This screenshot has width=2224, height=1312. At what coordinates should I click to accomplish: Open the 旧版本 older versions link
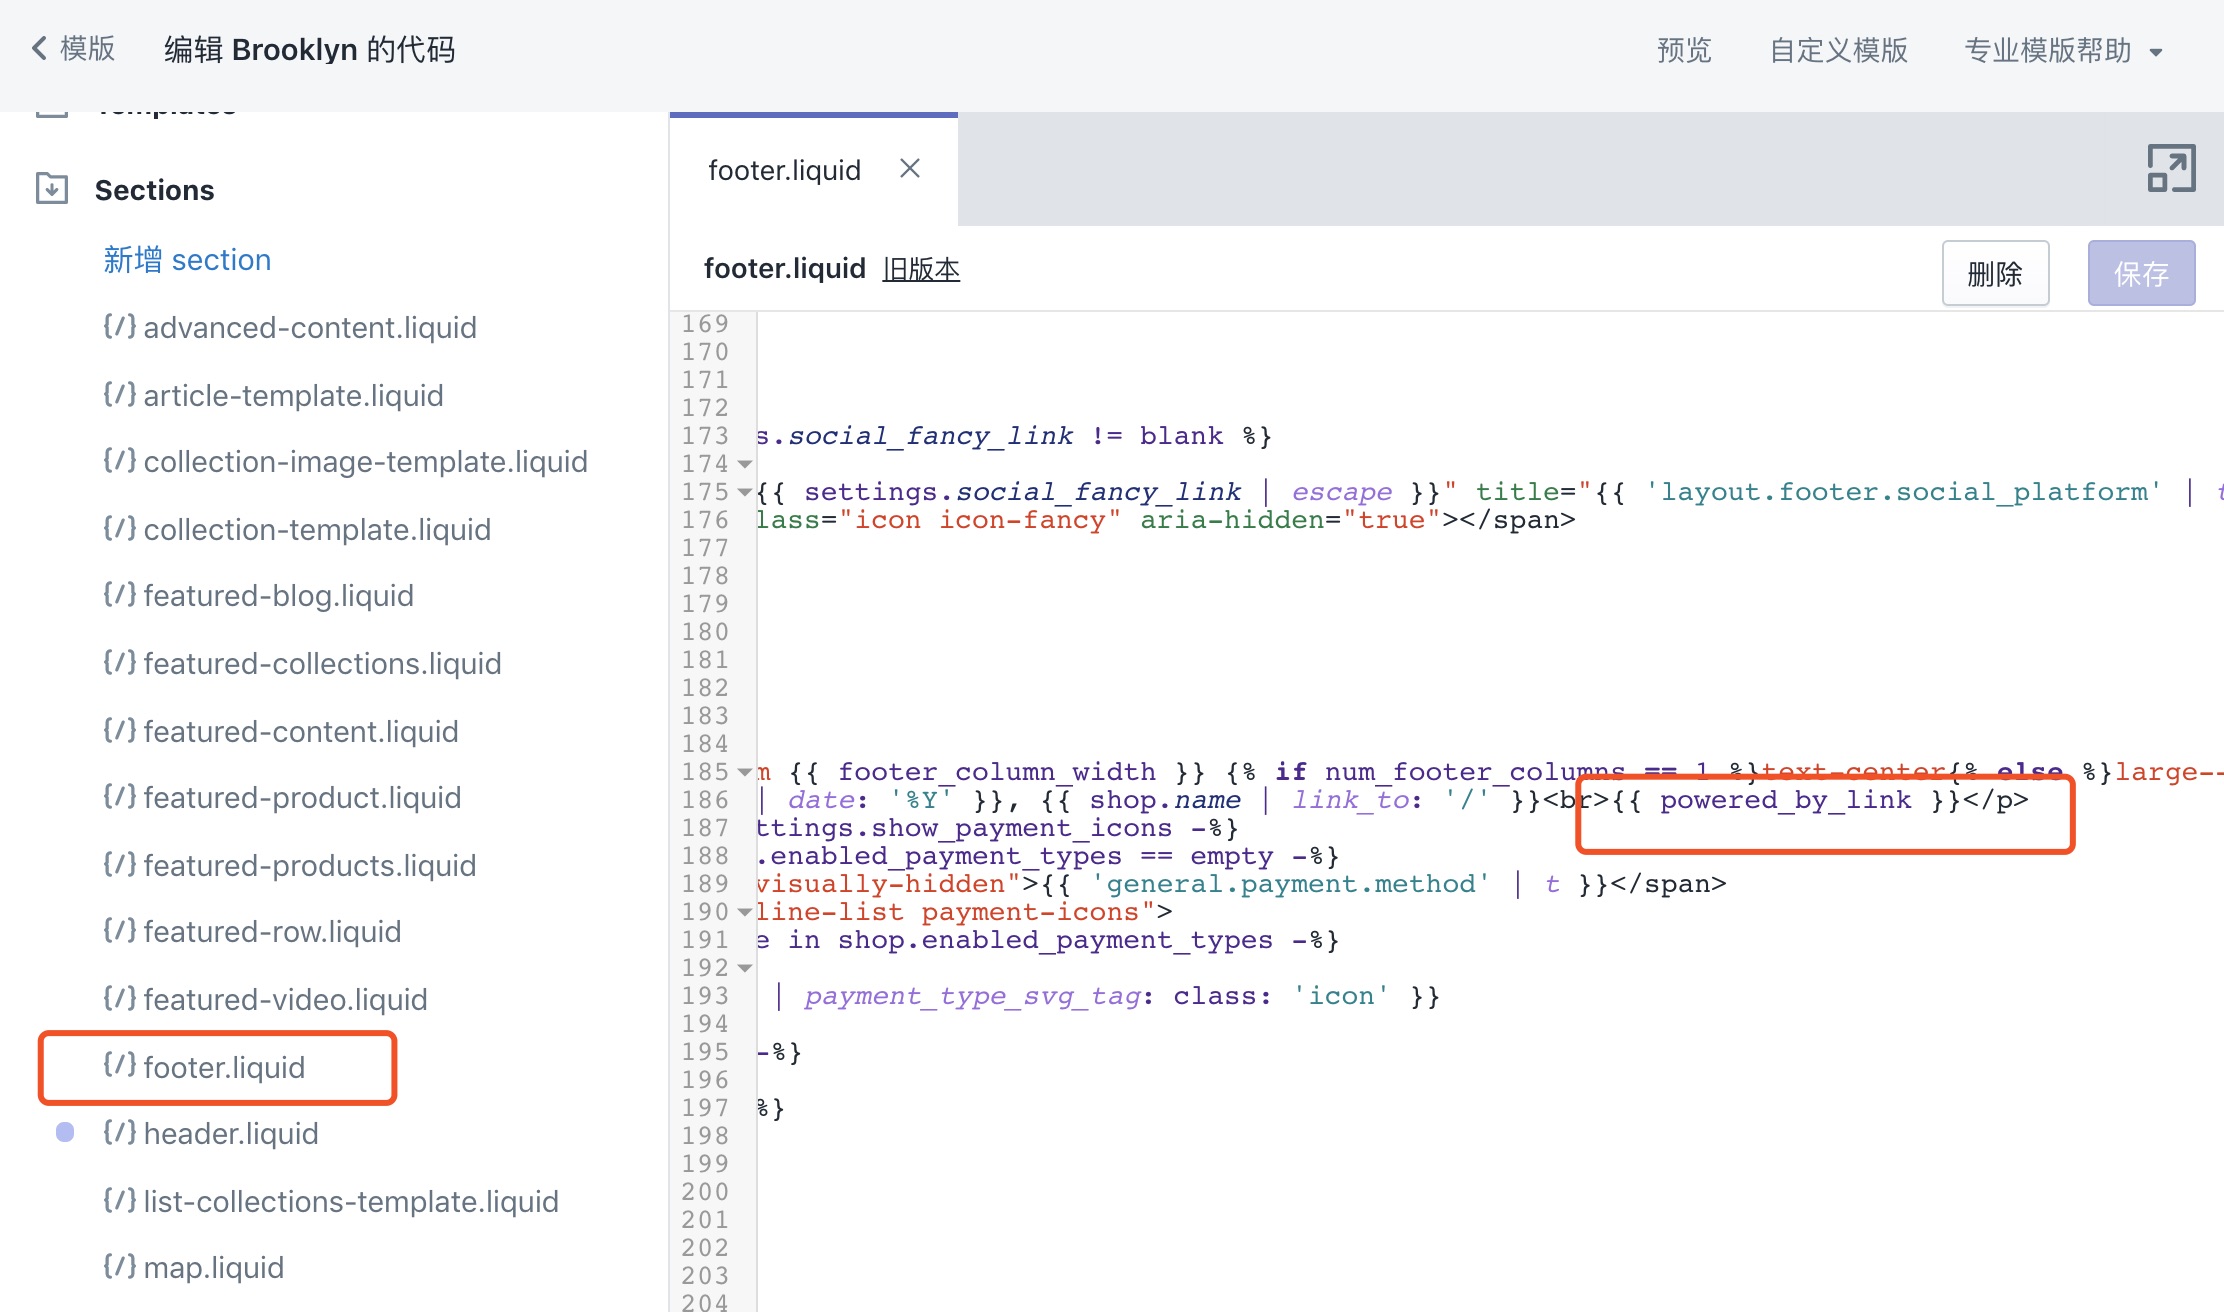[920, 269]
